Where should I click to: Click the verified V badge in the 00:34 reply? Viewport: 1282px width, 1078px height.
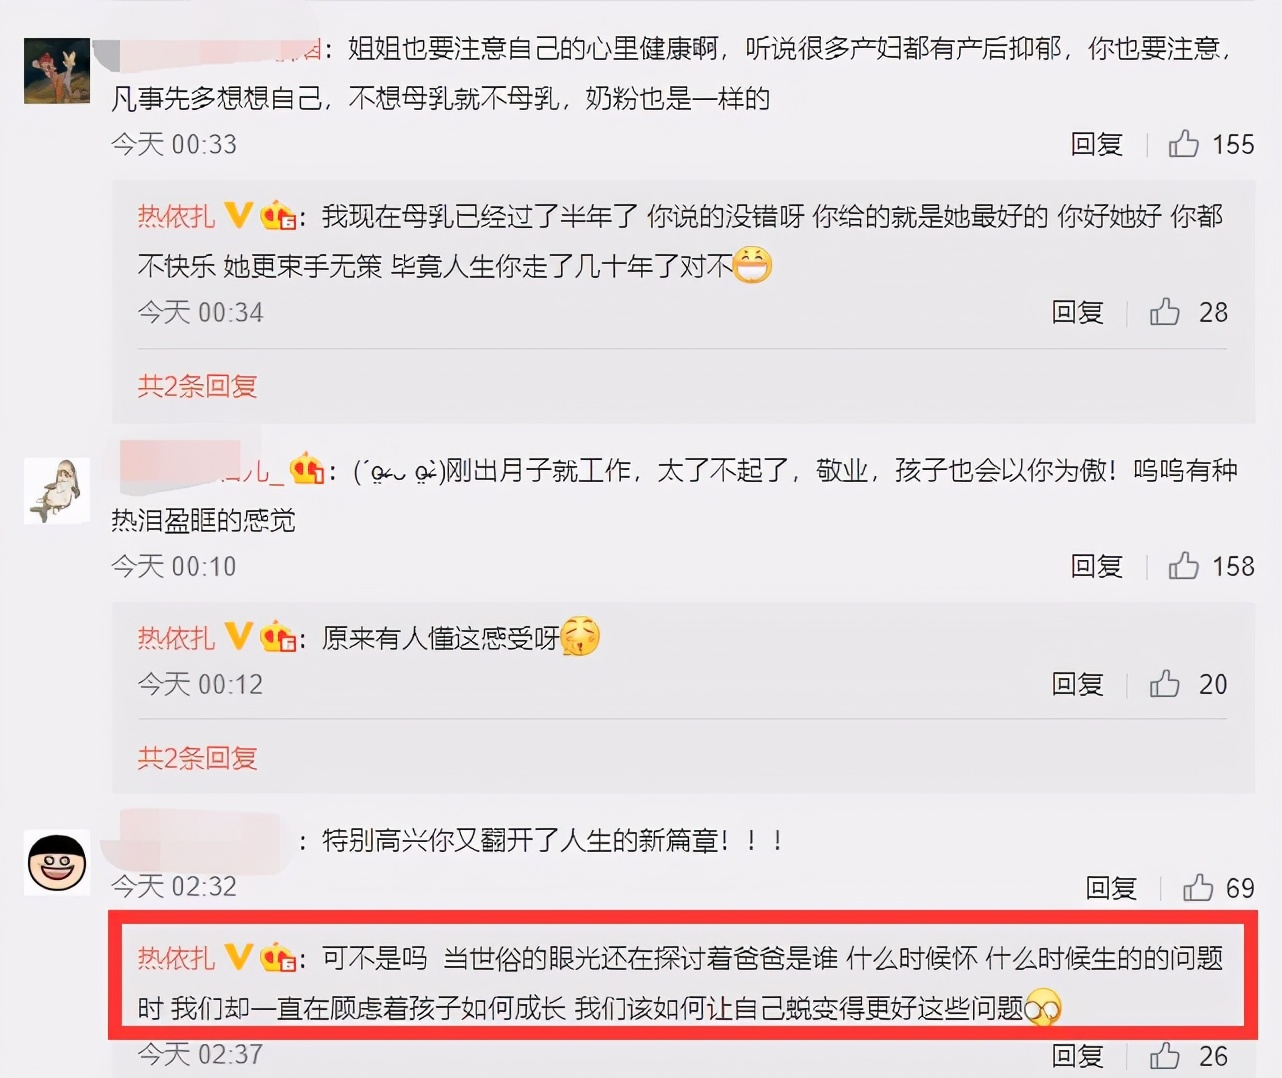point(238,215)
